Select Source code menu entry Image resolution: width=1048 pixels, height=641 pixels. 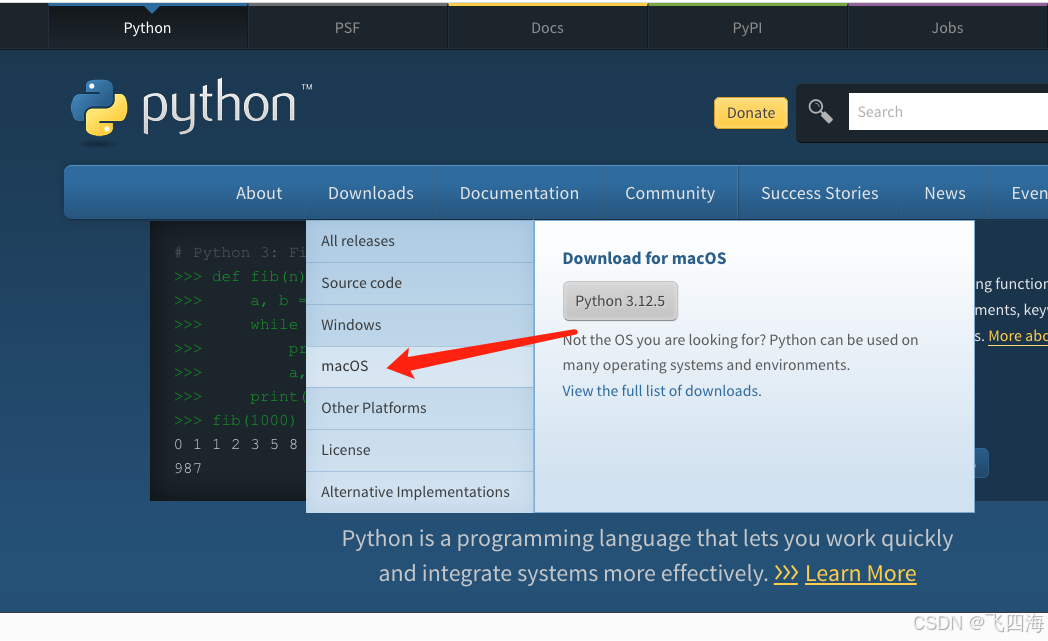[x=420, y=283]
